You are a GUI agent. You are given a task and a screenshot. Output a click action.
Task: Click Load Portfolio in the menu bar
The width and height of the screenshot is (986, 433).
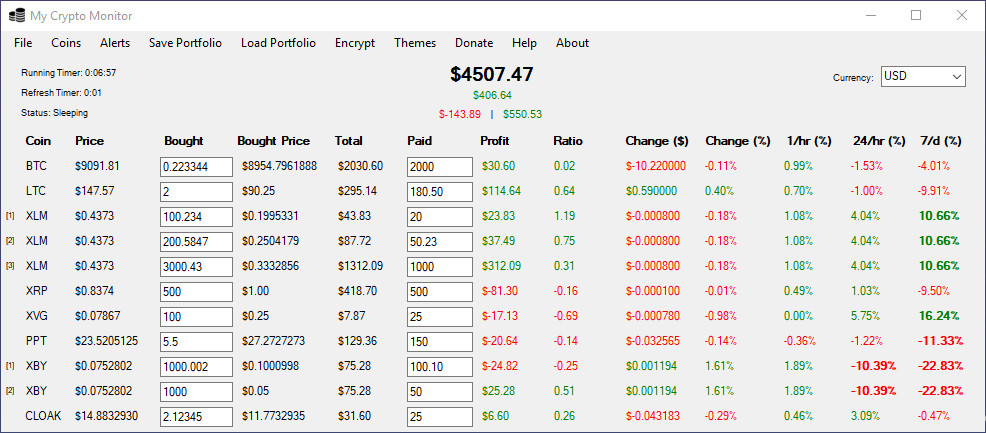point(279,43)
